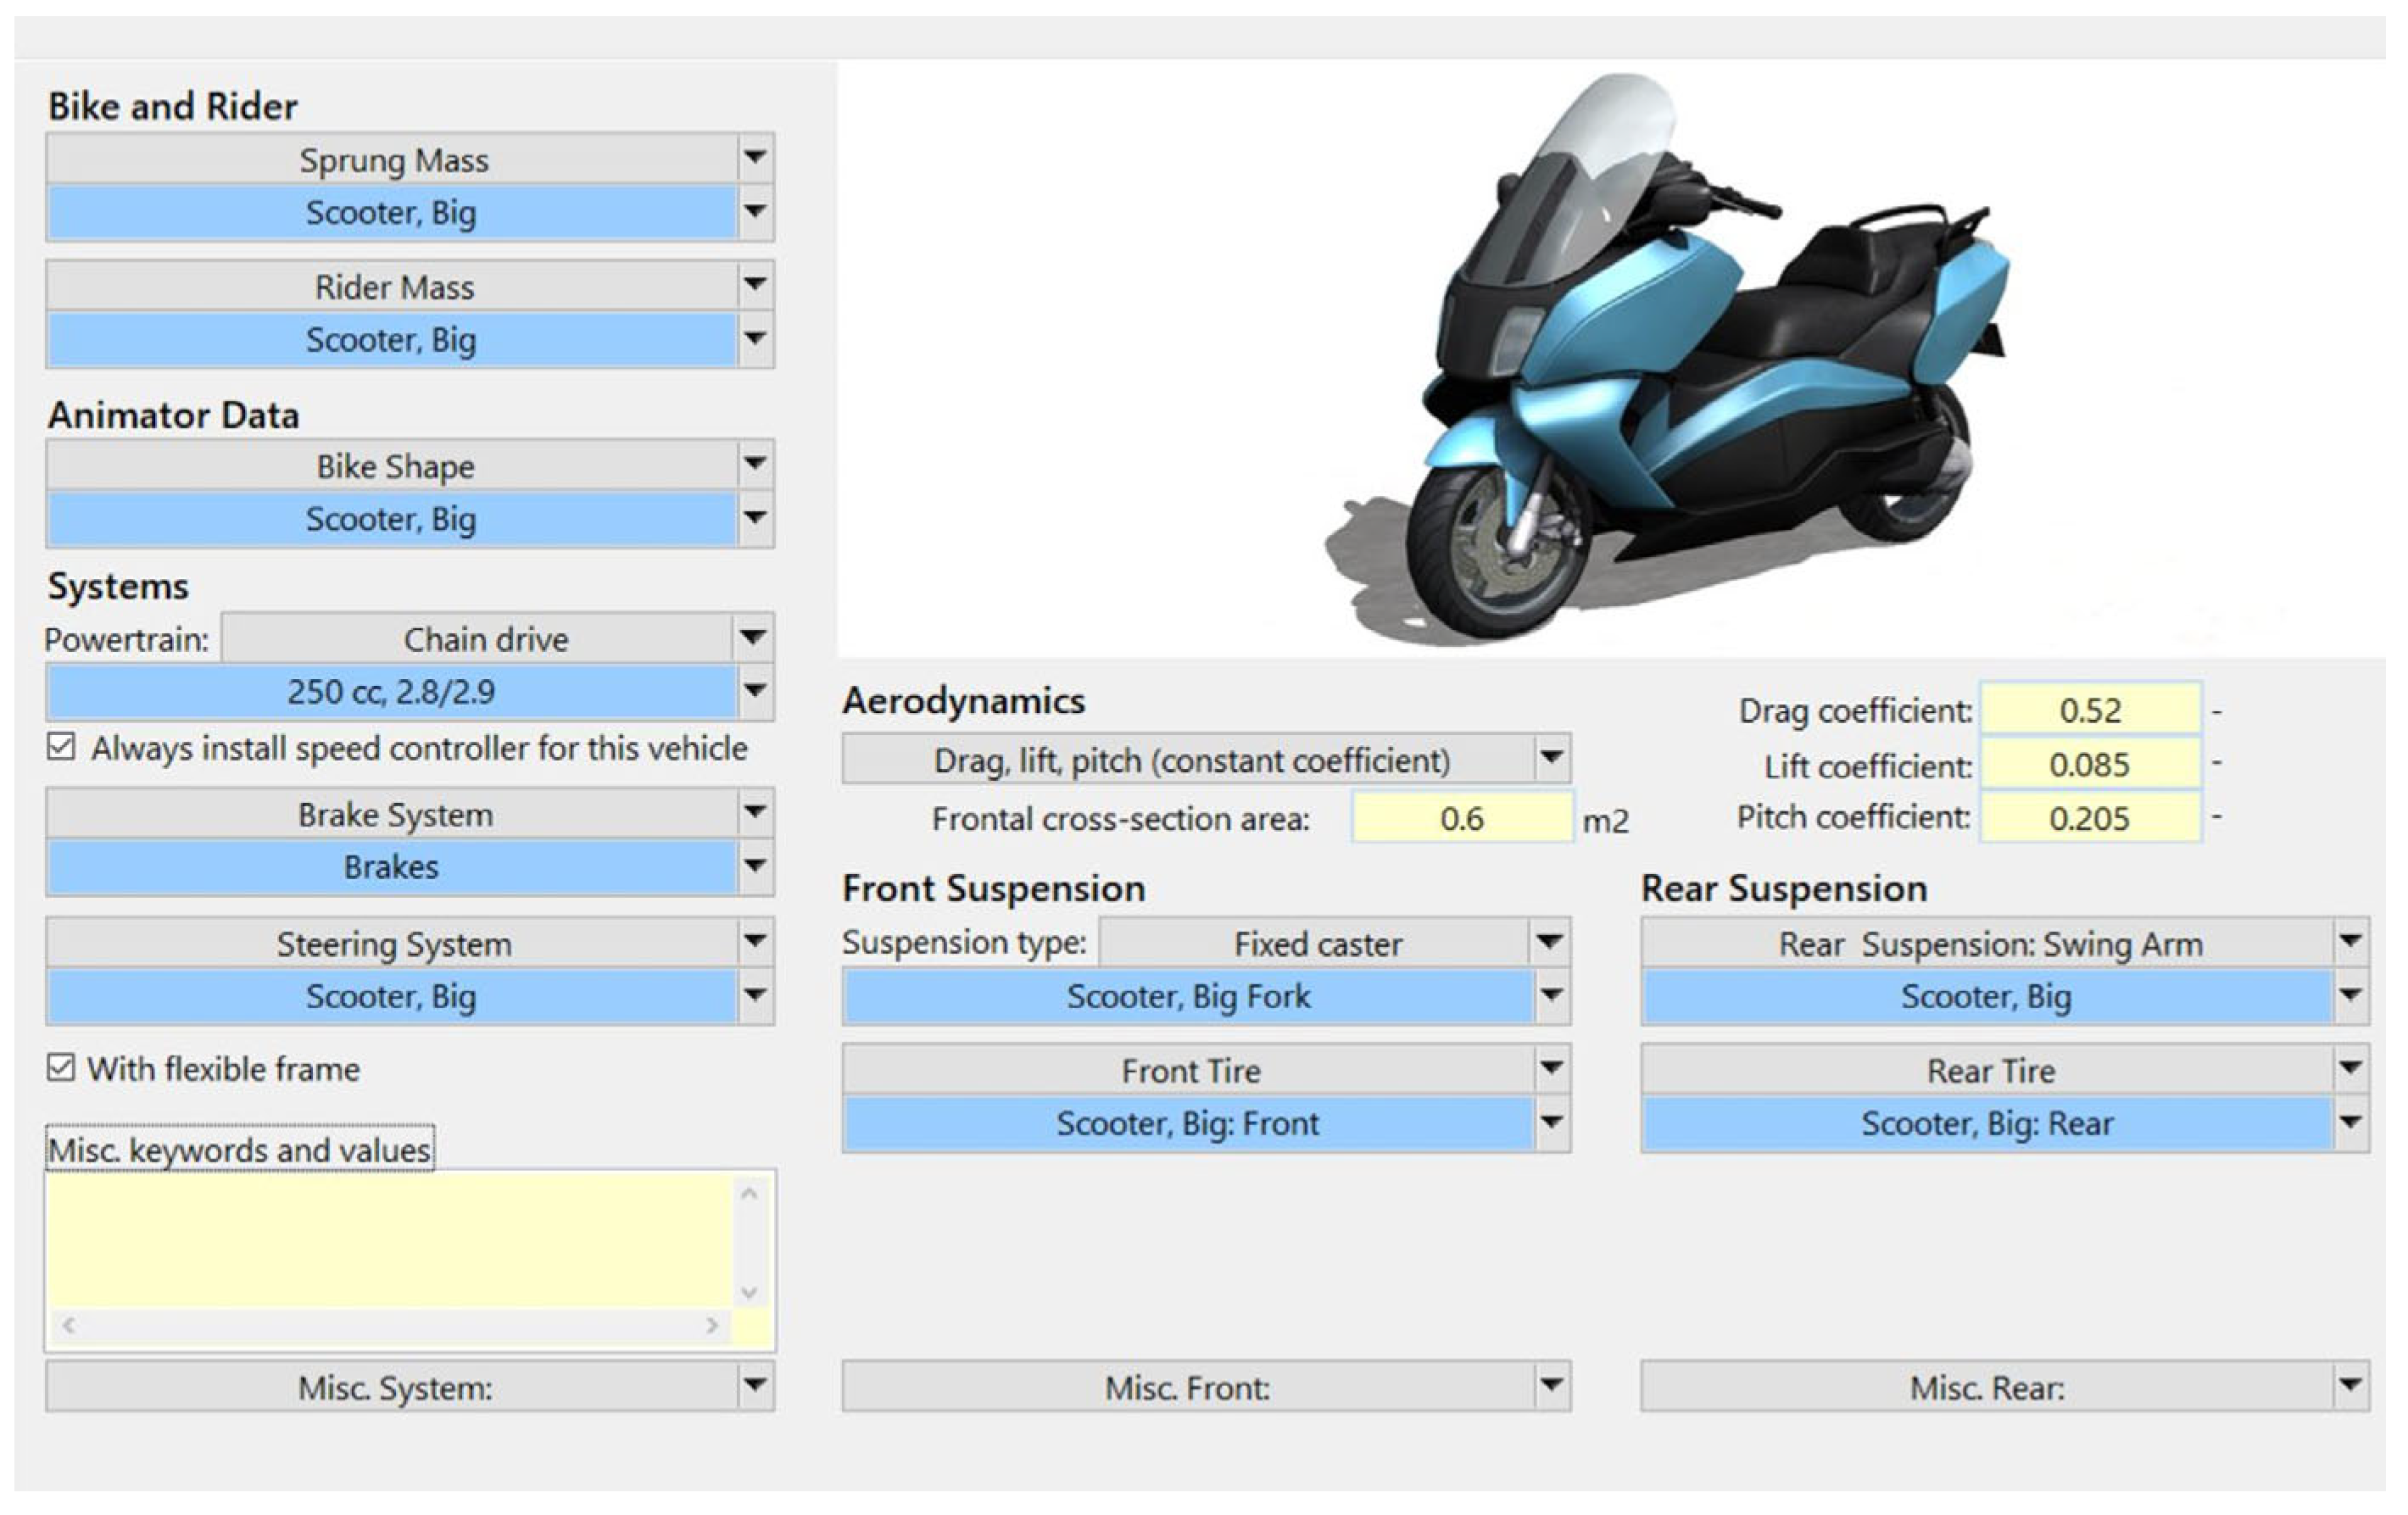
Task: Open the Bike Shape dropdown arrow
Action: [x=755, y=464]
